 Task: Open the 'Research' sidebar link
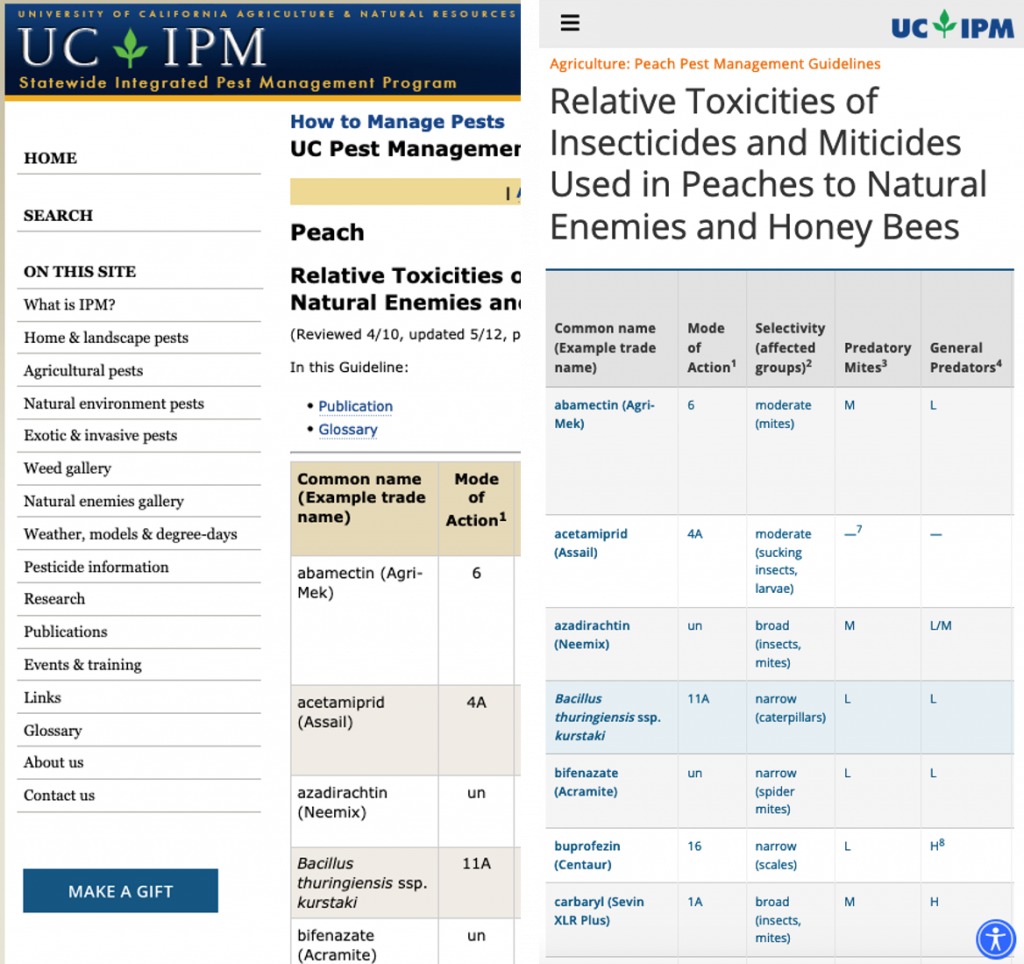pyautogui.click(x=54, y=599)
